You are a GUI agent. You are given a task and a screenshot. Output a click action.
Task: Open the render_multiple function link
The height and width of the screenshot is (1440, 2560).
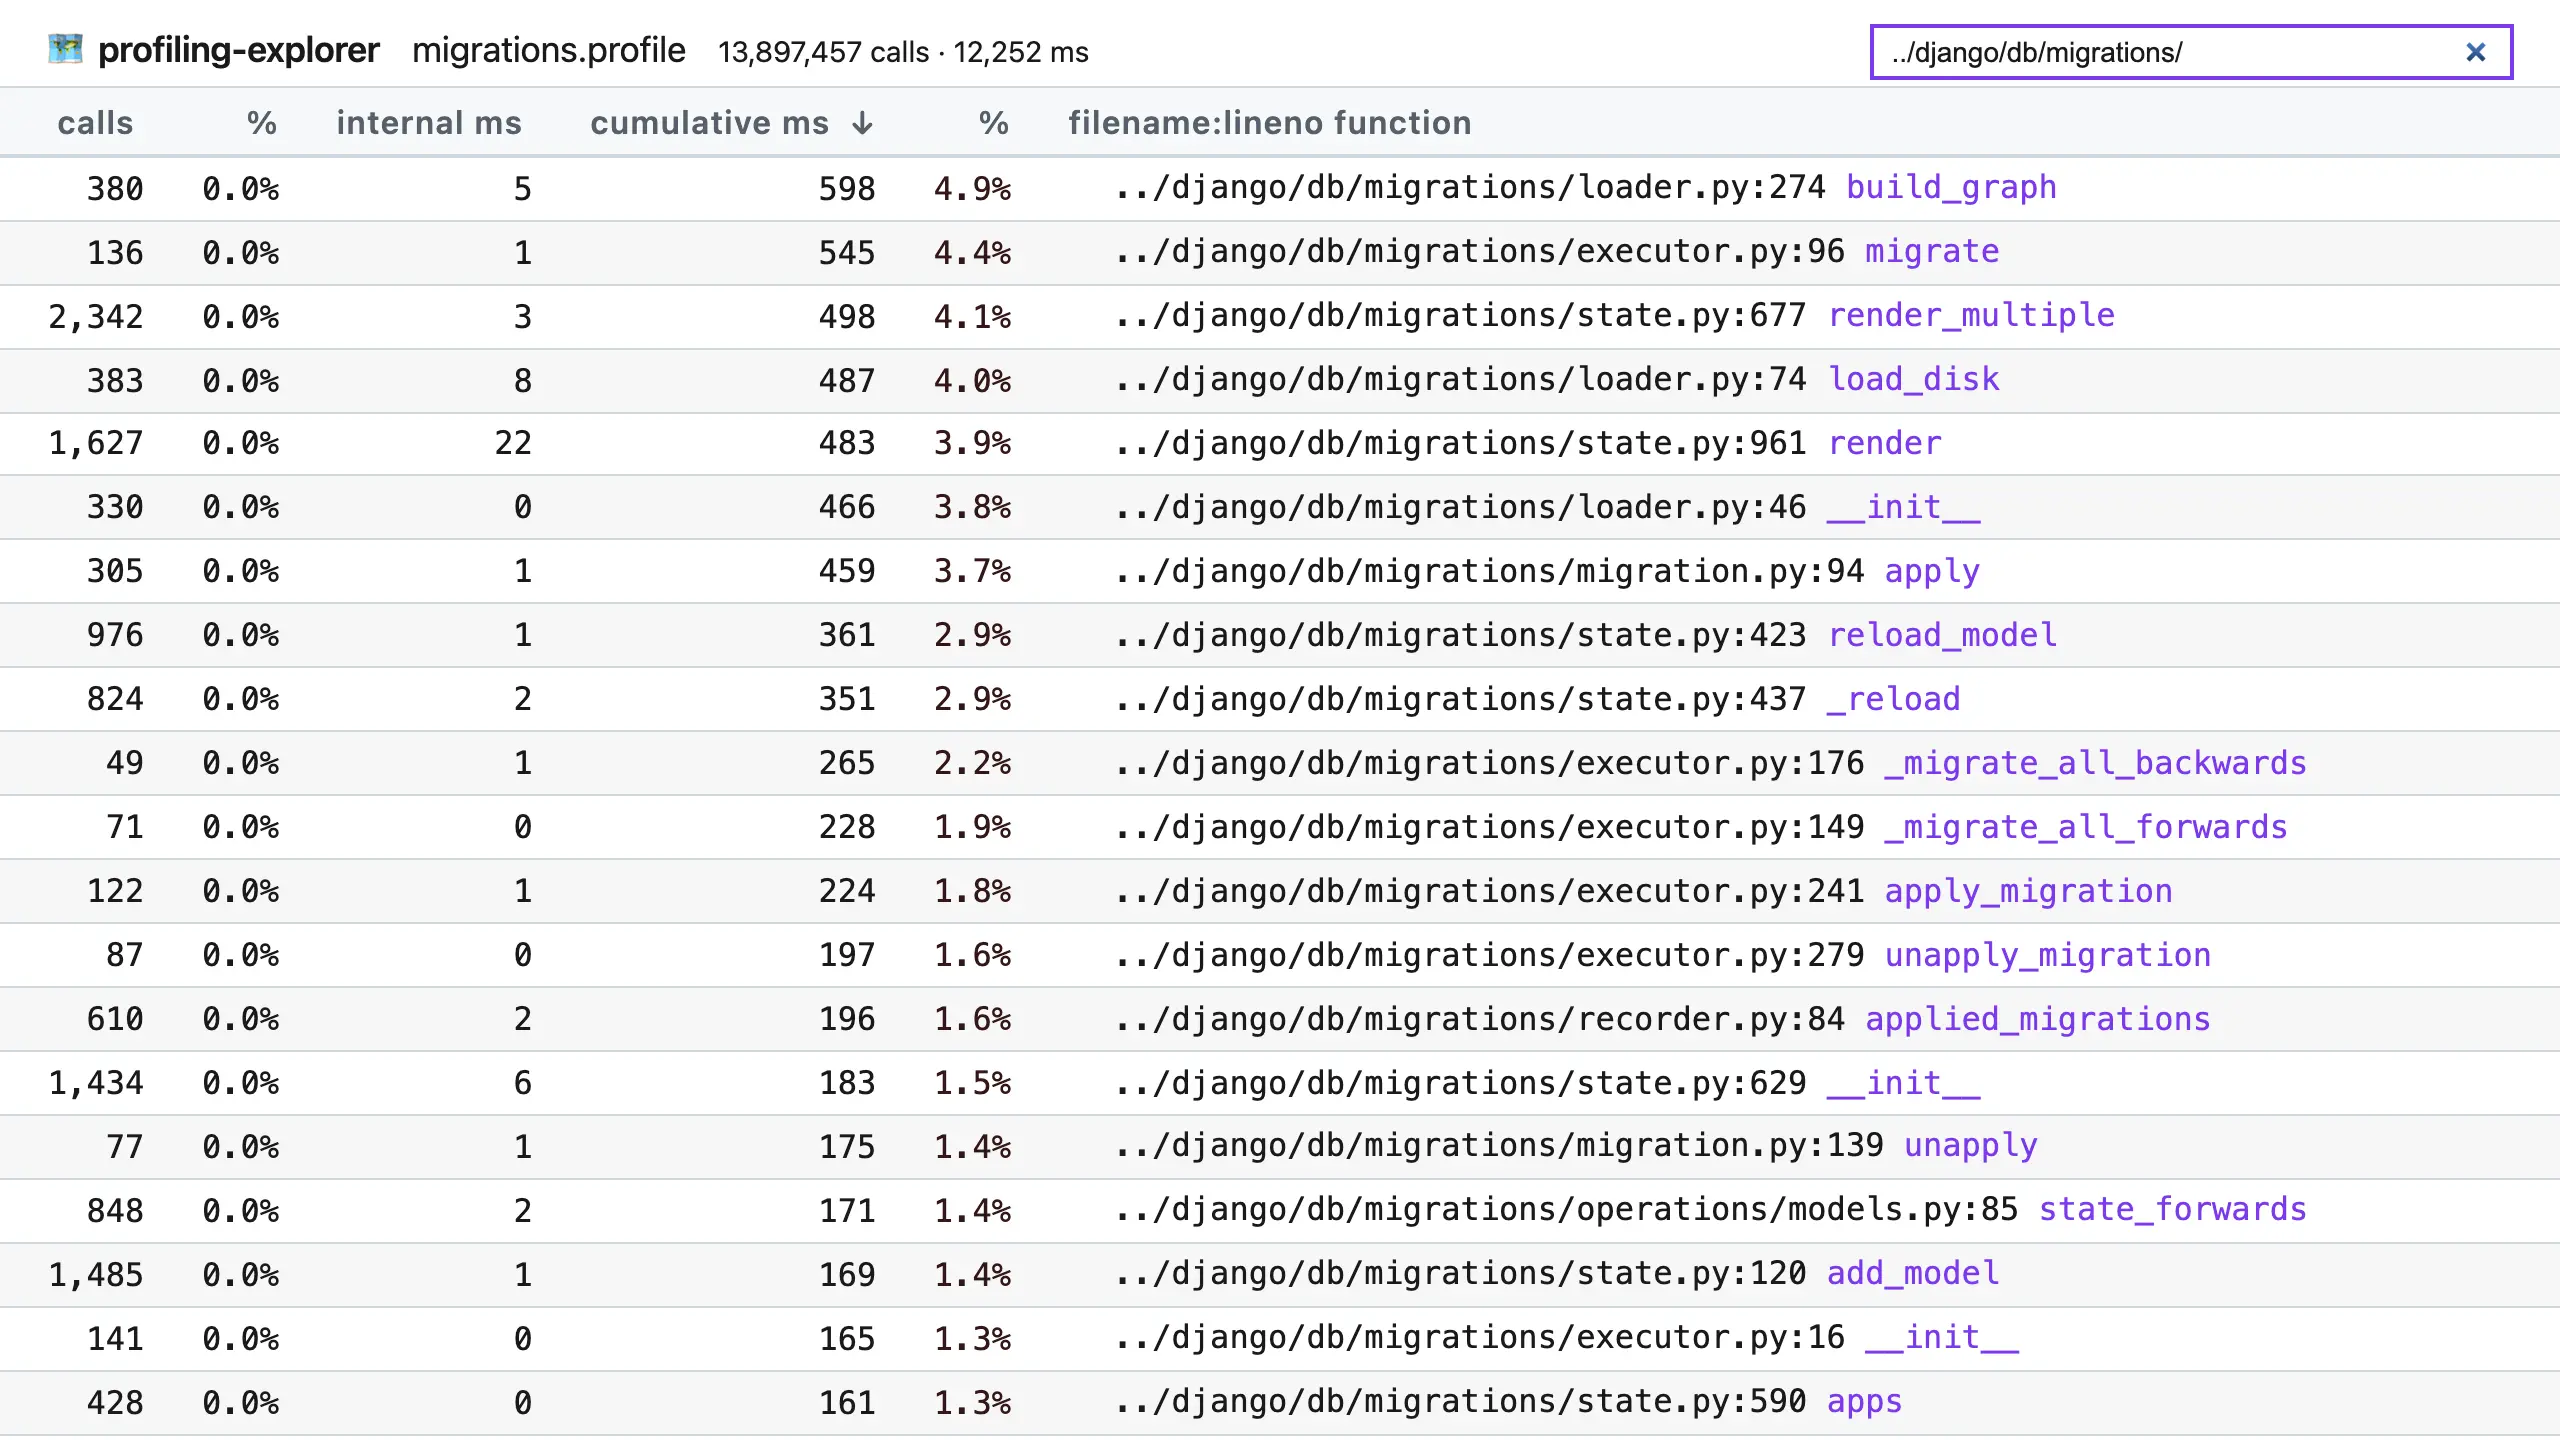tap(1971, 316)
